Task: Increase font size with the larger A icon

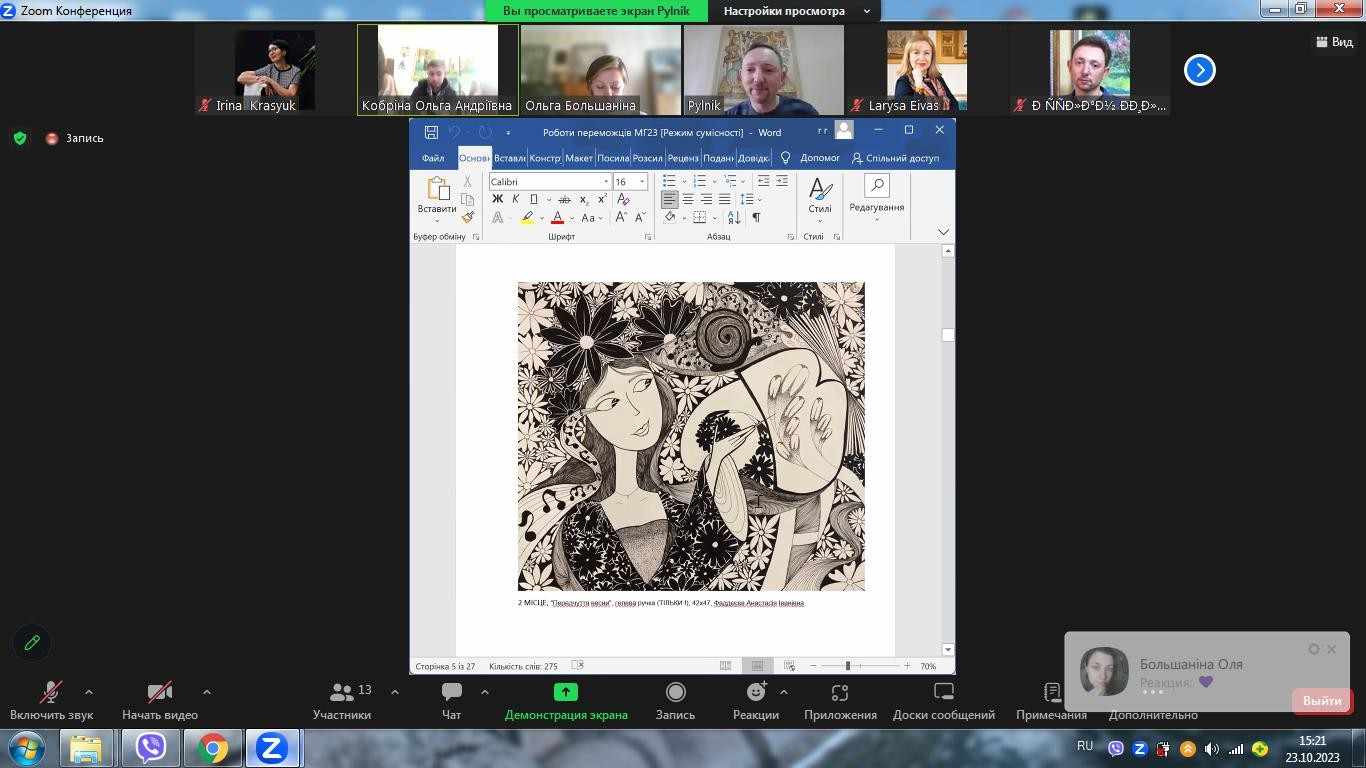Action: (x=621, y=217)
